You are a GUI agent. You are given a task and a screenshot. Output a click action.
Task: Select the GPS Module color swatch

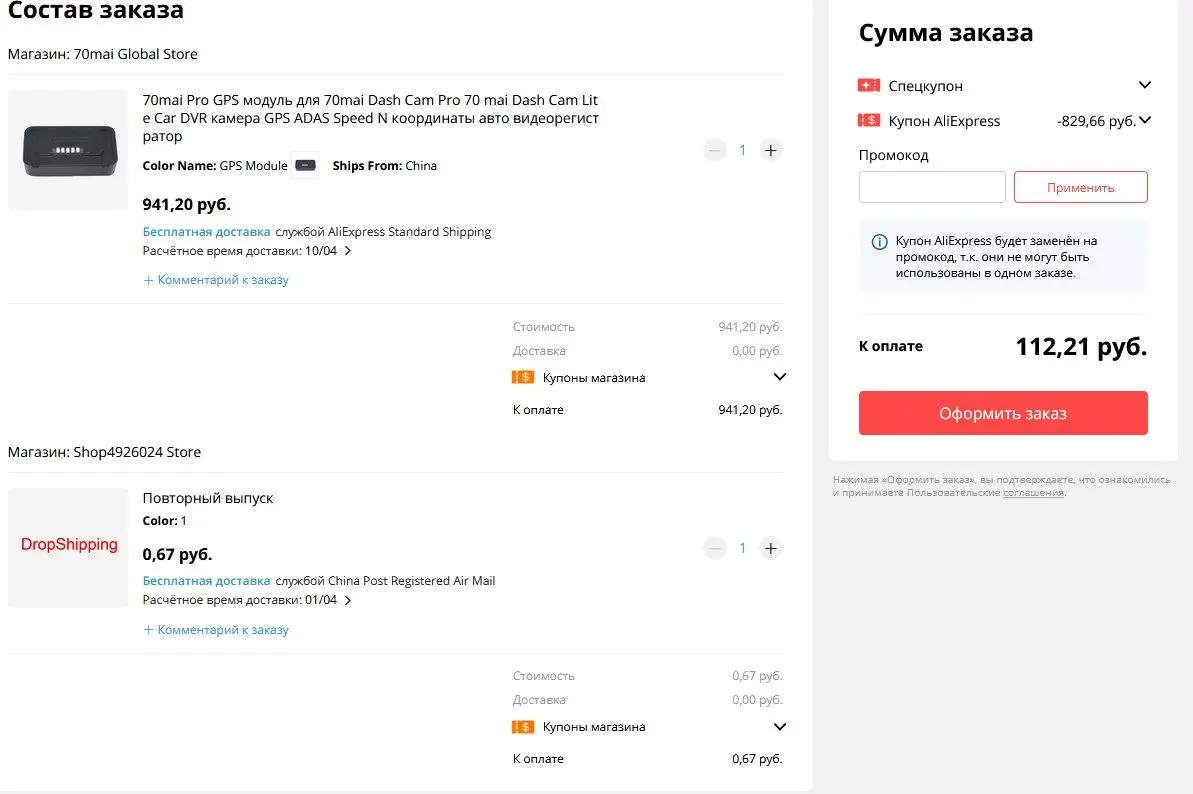coord(305,165)
